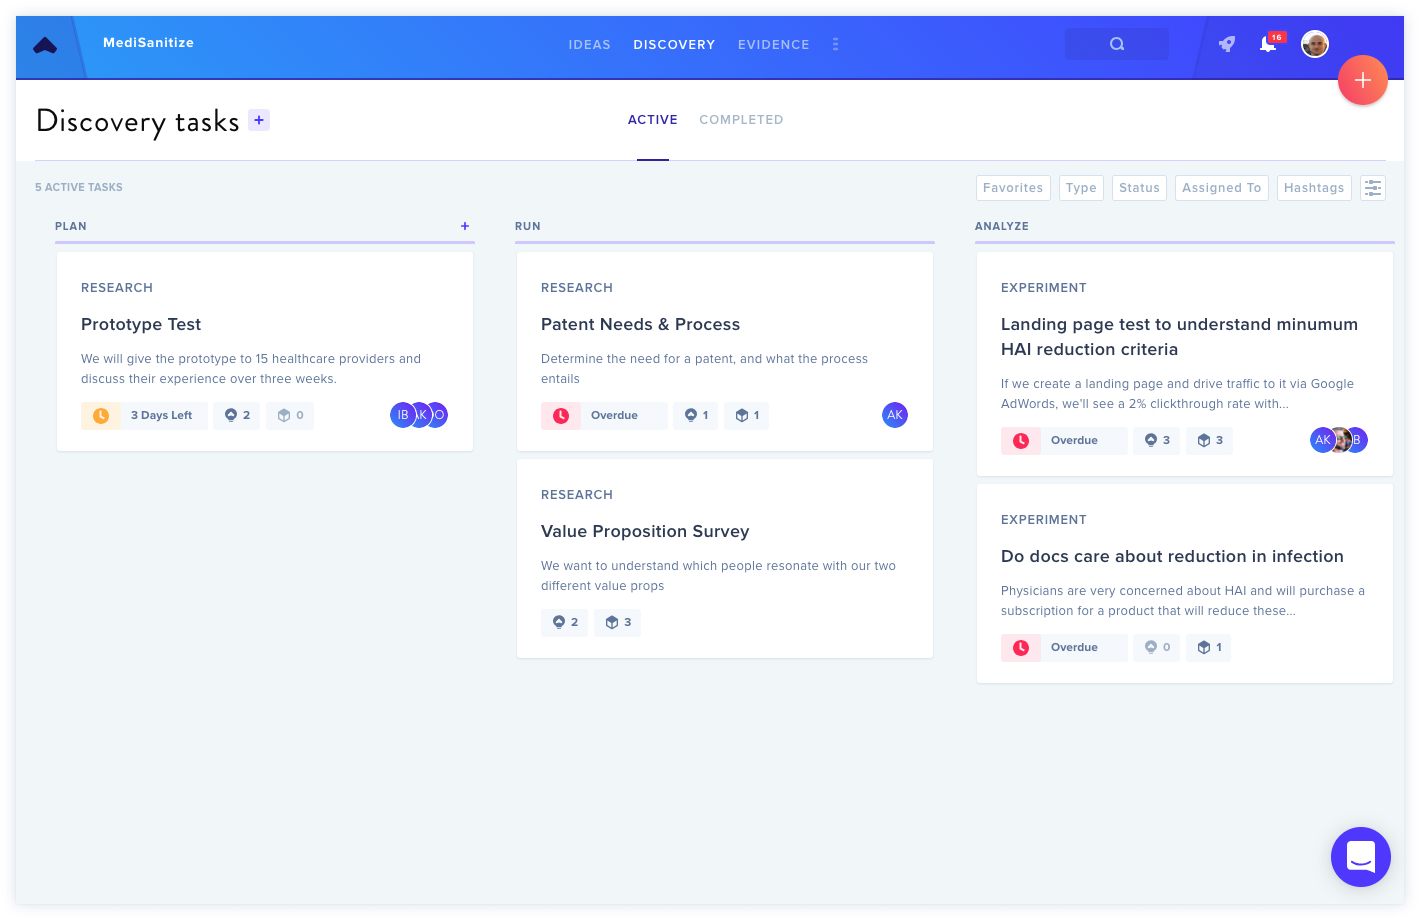This screenshot has height=920, width=1420.
Task: Click Overdue label on Landing page test
Action: click(x=1074, y=440)
